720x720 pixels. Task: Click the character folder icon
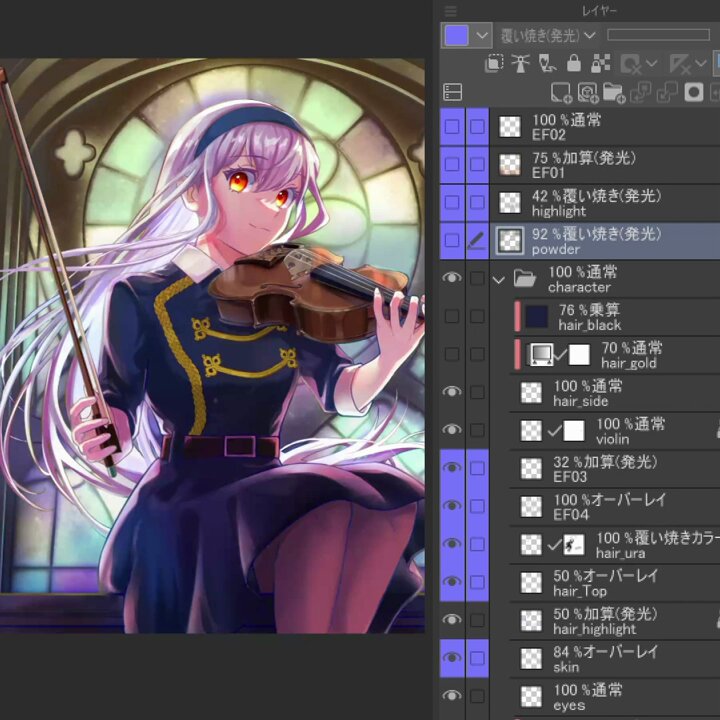pyautogui.click(x=524, y=278)
